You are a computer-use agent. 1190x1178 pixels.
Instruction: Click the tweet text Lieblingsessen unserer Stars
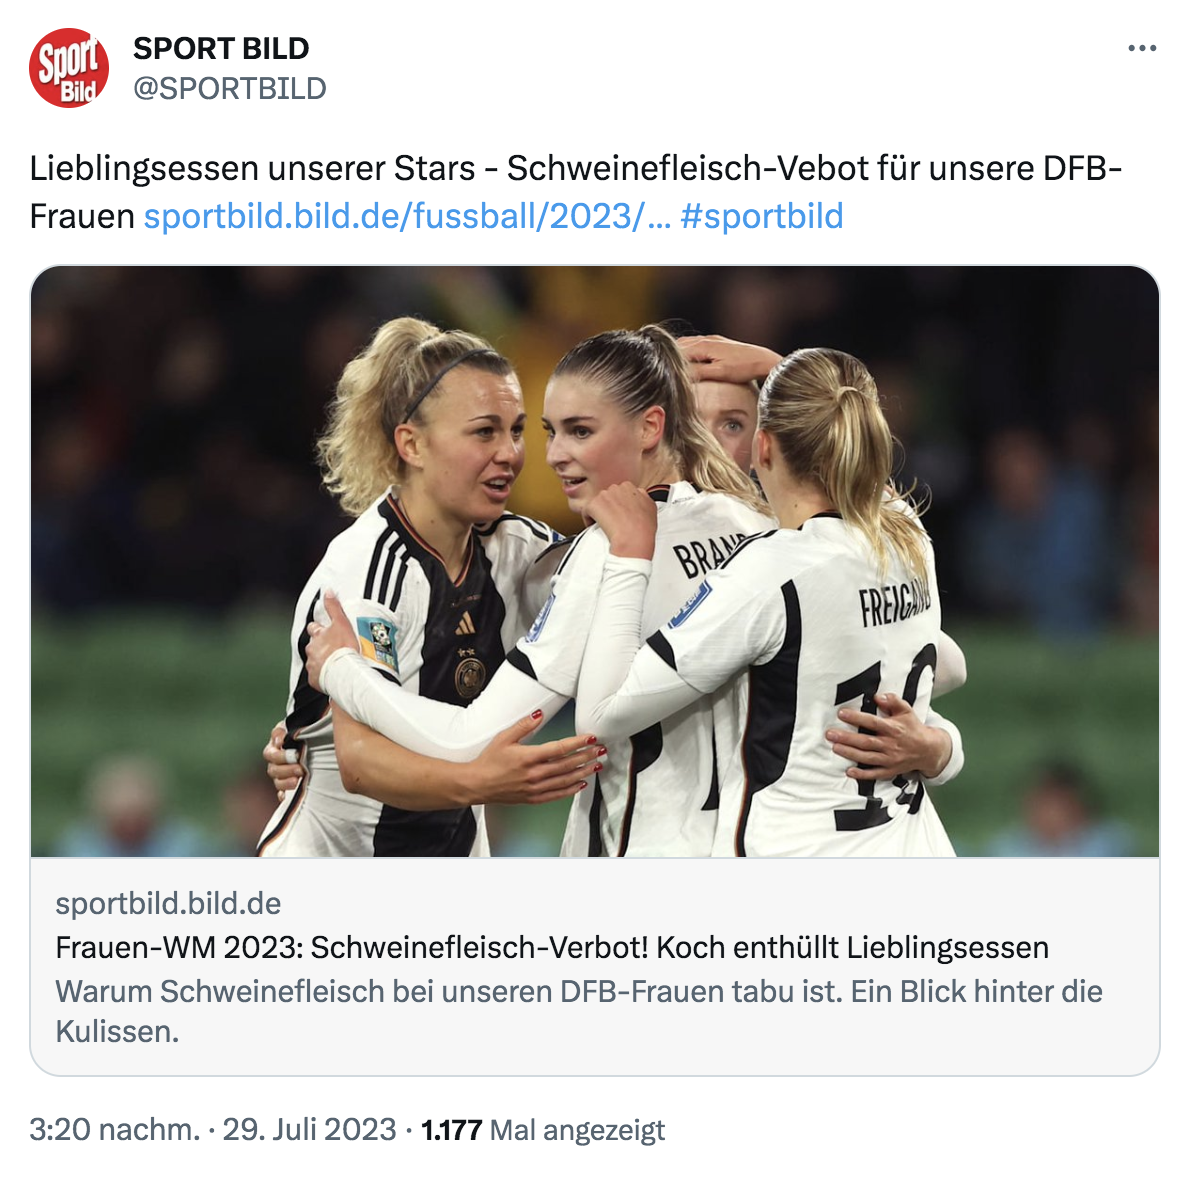[252, 169]
